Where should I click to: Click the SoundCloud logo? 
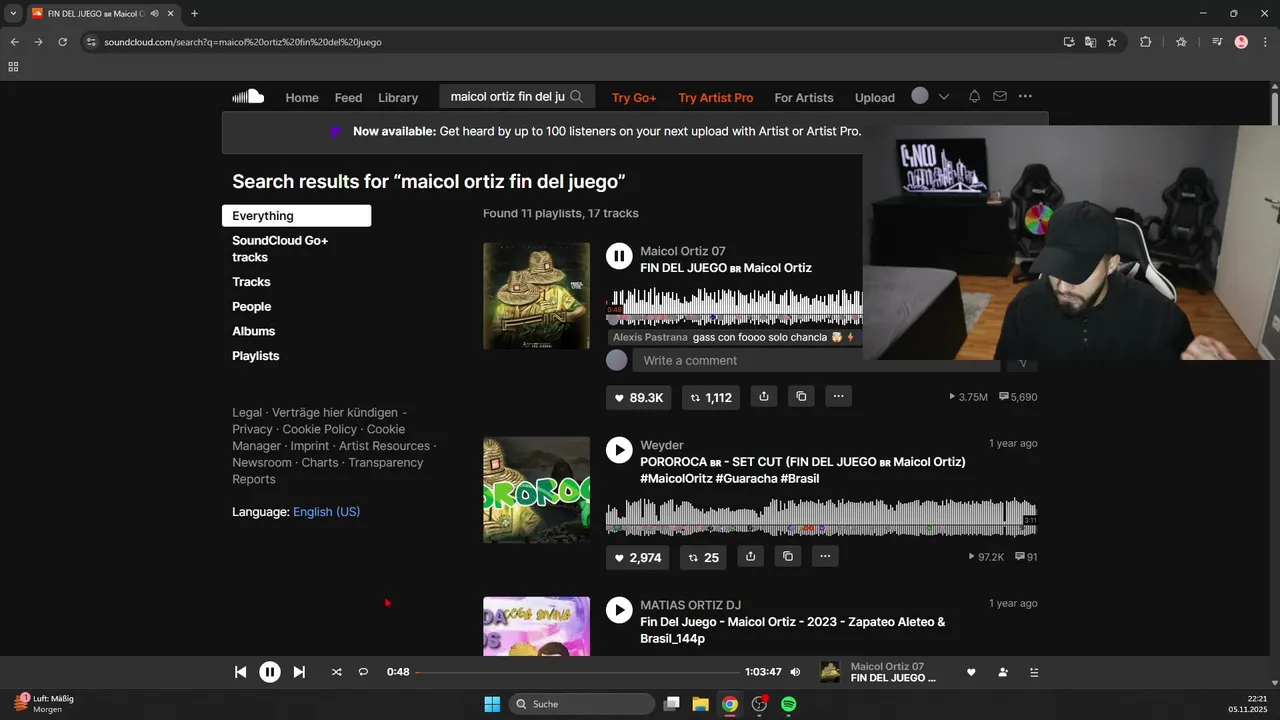tap(248, 97)
